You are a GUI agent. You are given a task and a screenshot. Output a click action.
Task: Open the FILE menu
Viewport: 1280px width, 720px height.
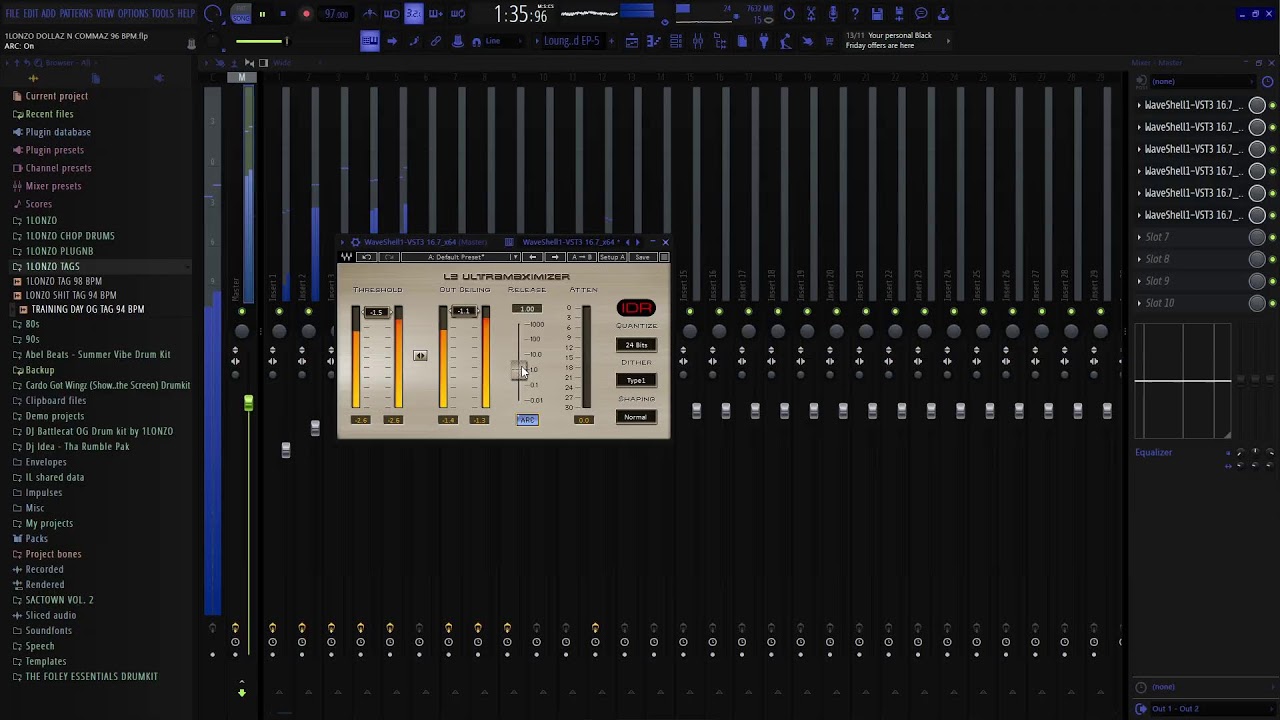[13, 14]
